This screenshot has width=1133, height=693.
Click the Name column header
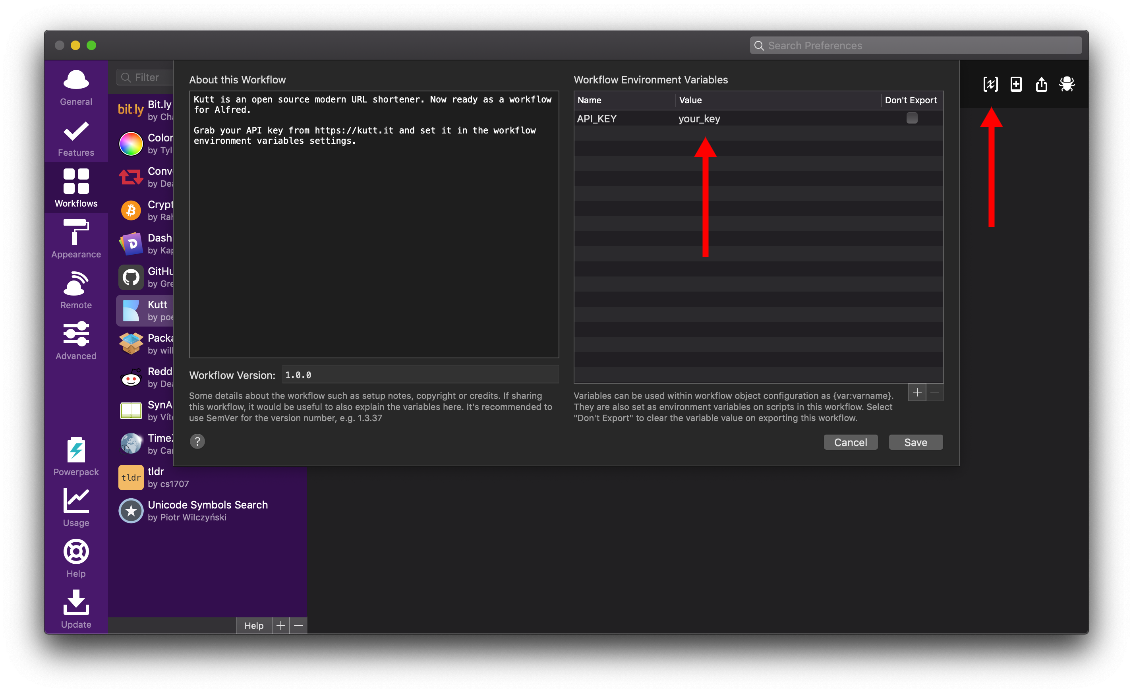click(x=625, y=100)
